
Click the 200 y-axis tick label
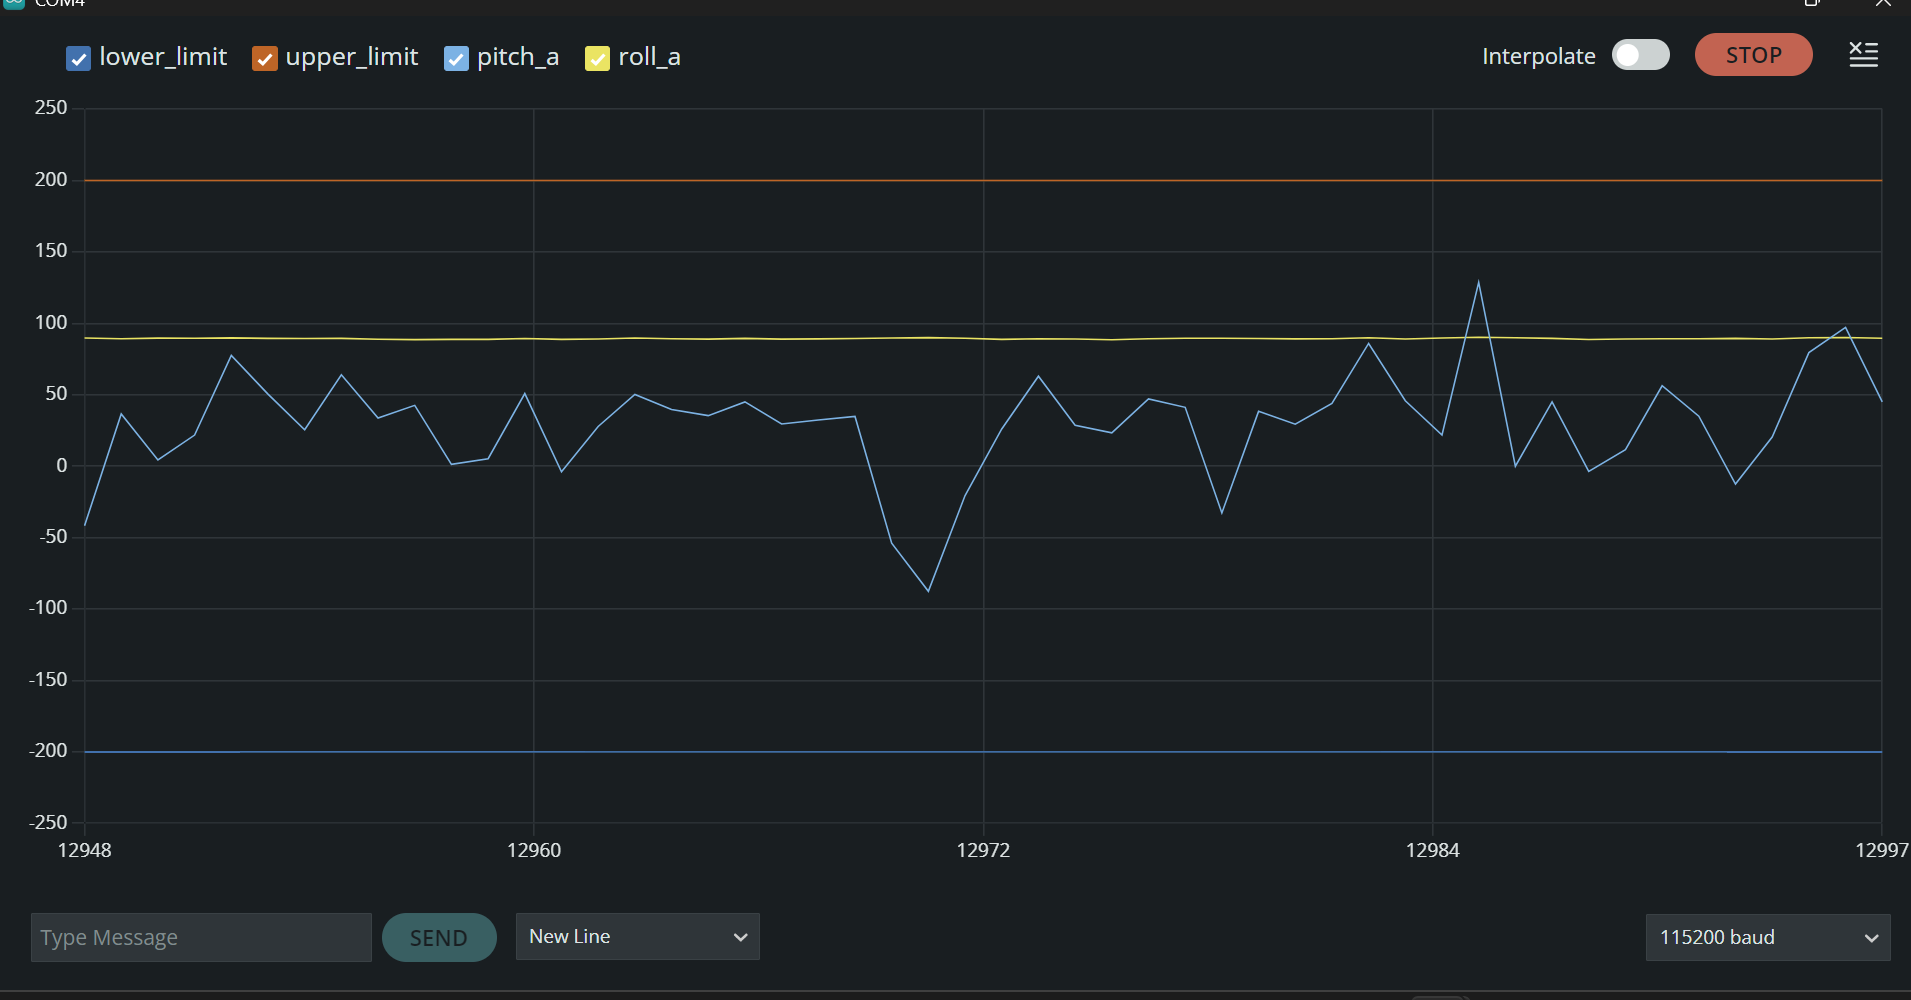point(51,180)
